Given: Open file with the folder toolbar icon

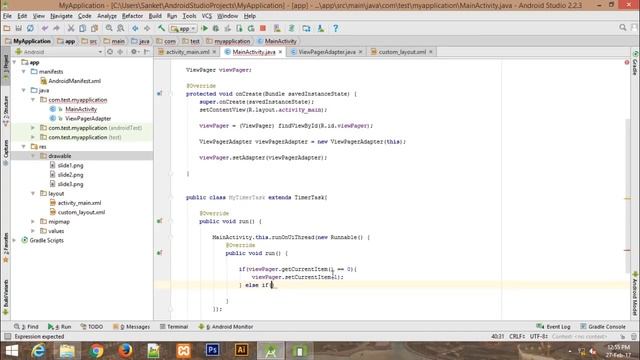Looking at the screenshot, I should (7, 28).
